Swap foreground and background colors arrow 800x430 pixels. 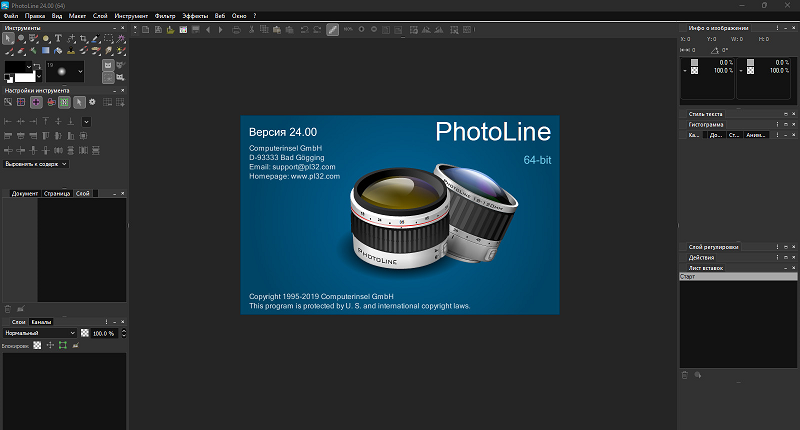tap(37, 66)
